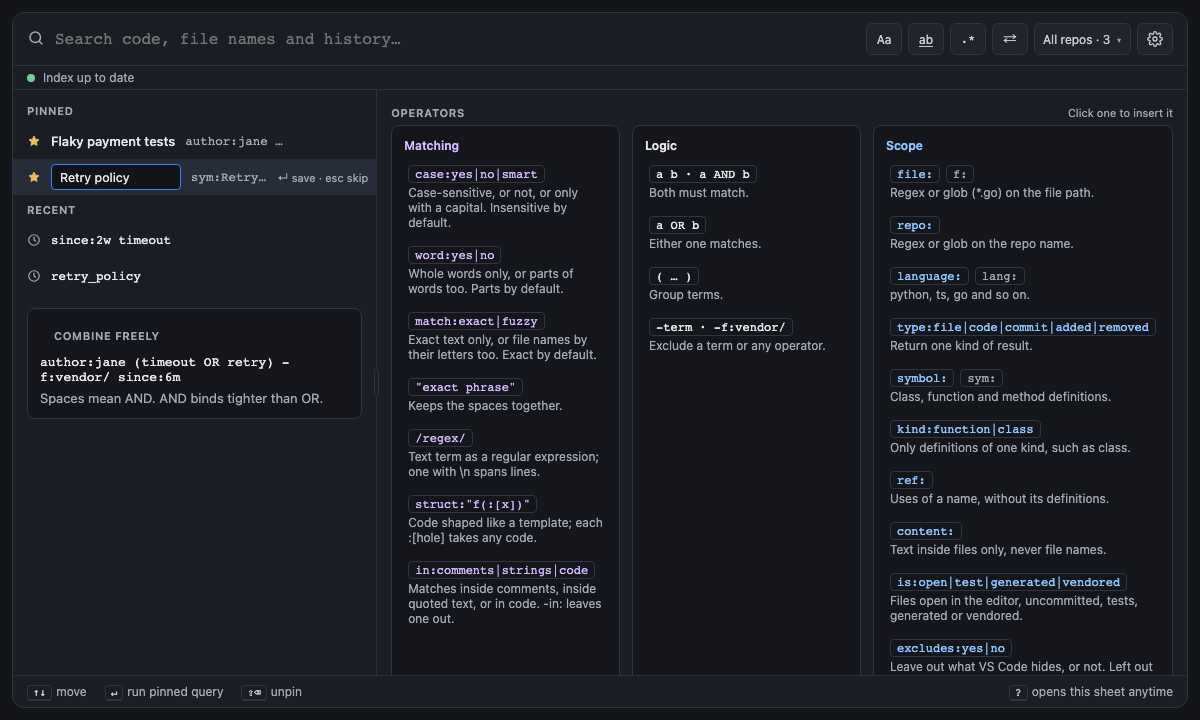1200x720 pixels.
Task: Click star beside Flaky payment tests
Action: point(34,142)
